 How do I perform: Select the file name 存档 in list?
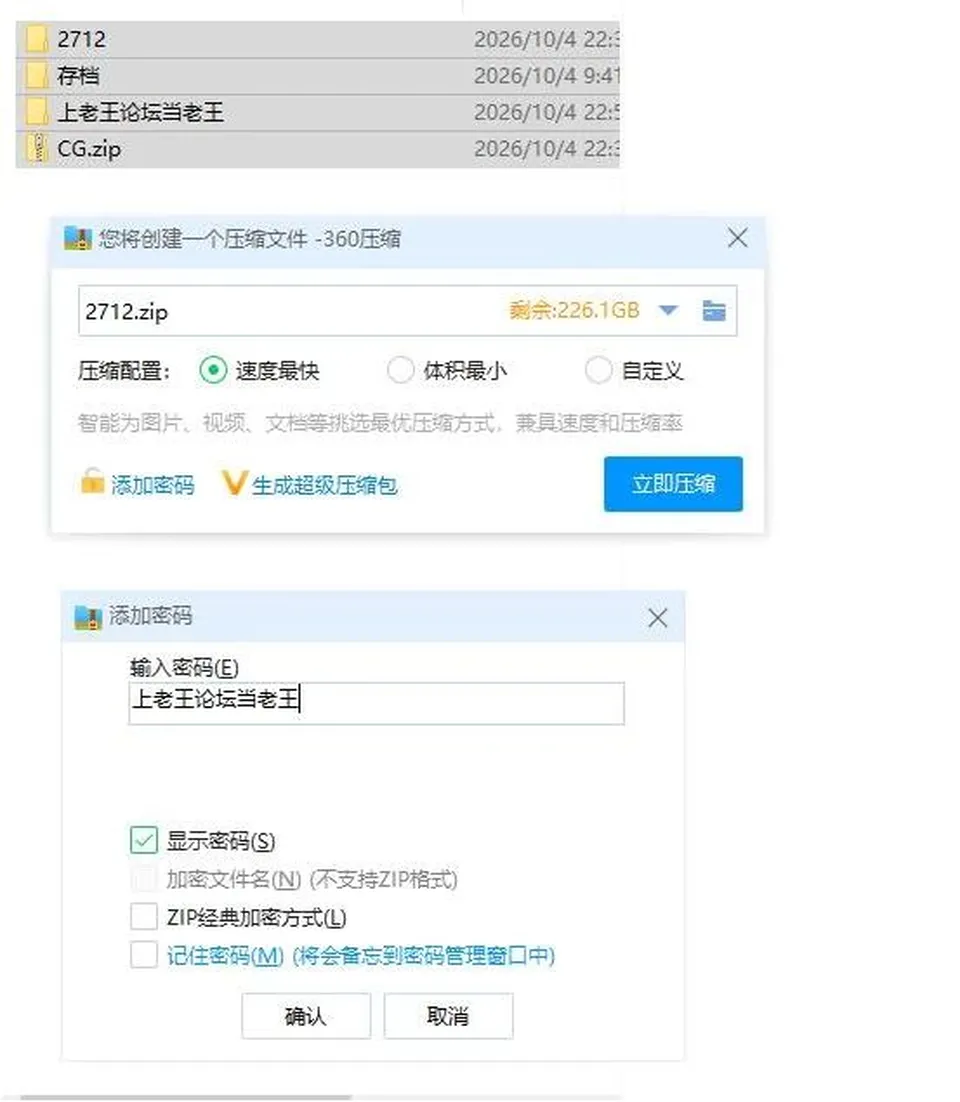pos(78,76)
